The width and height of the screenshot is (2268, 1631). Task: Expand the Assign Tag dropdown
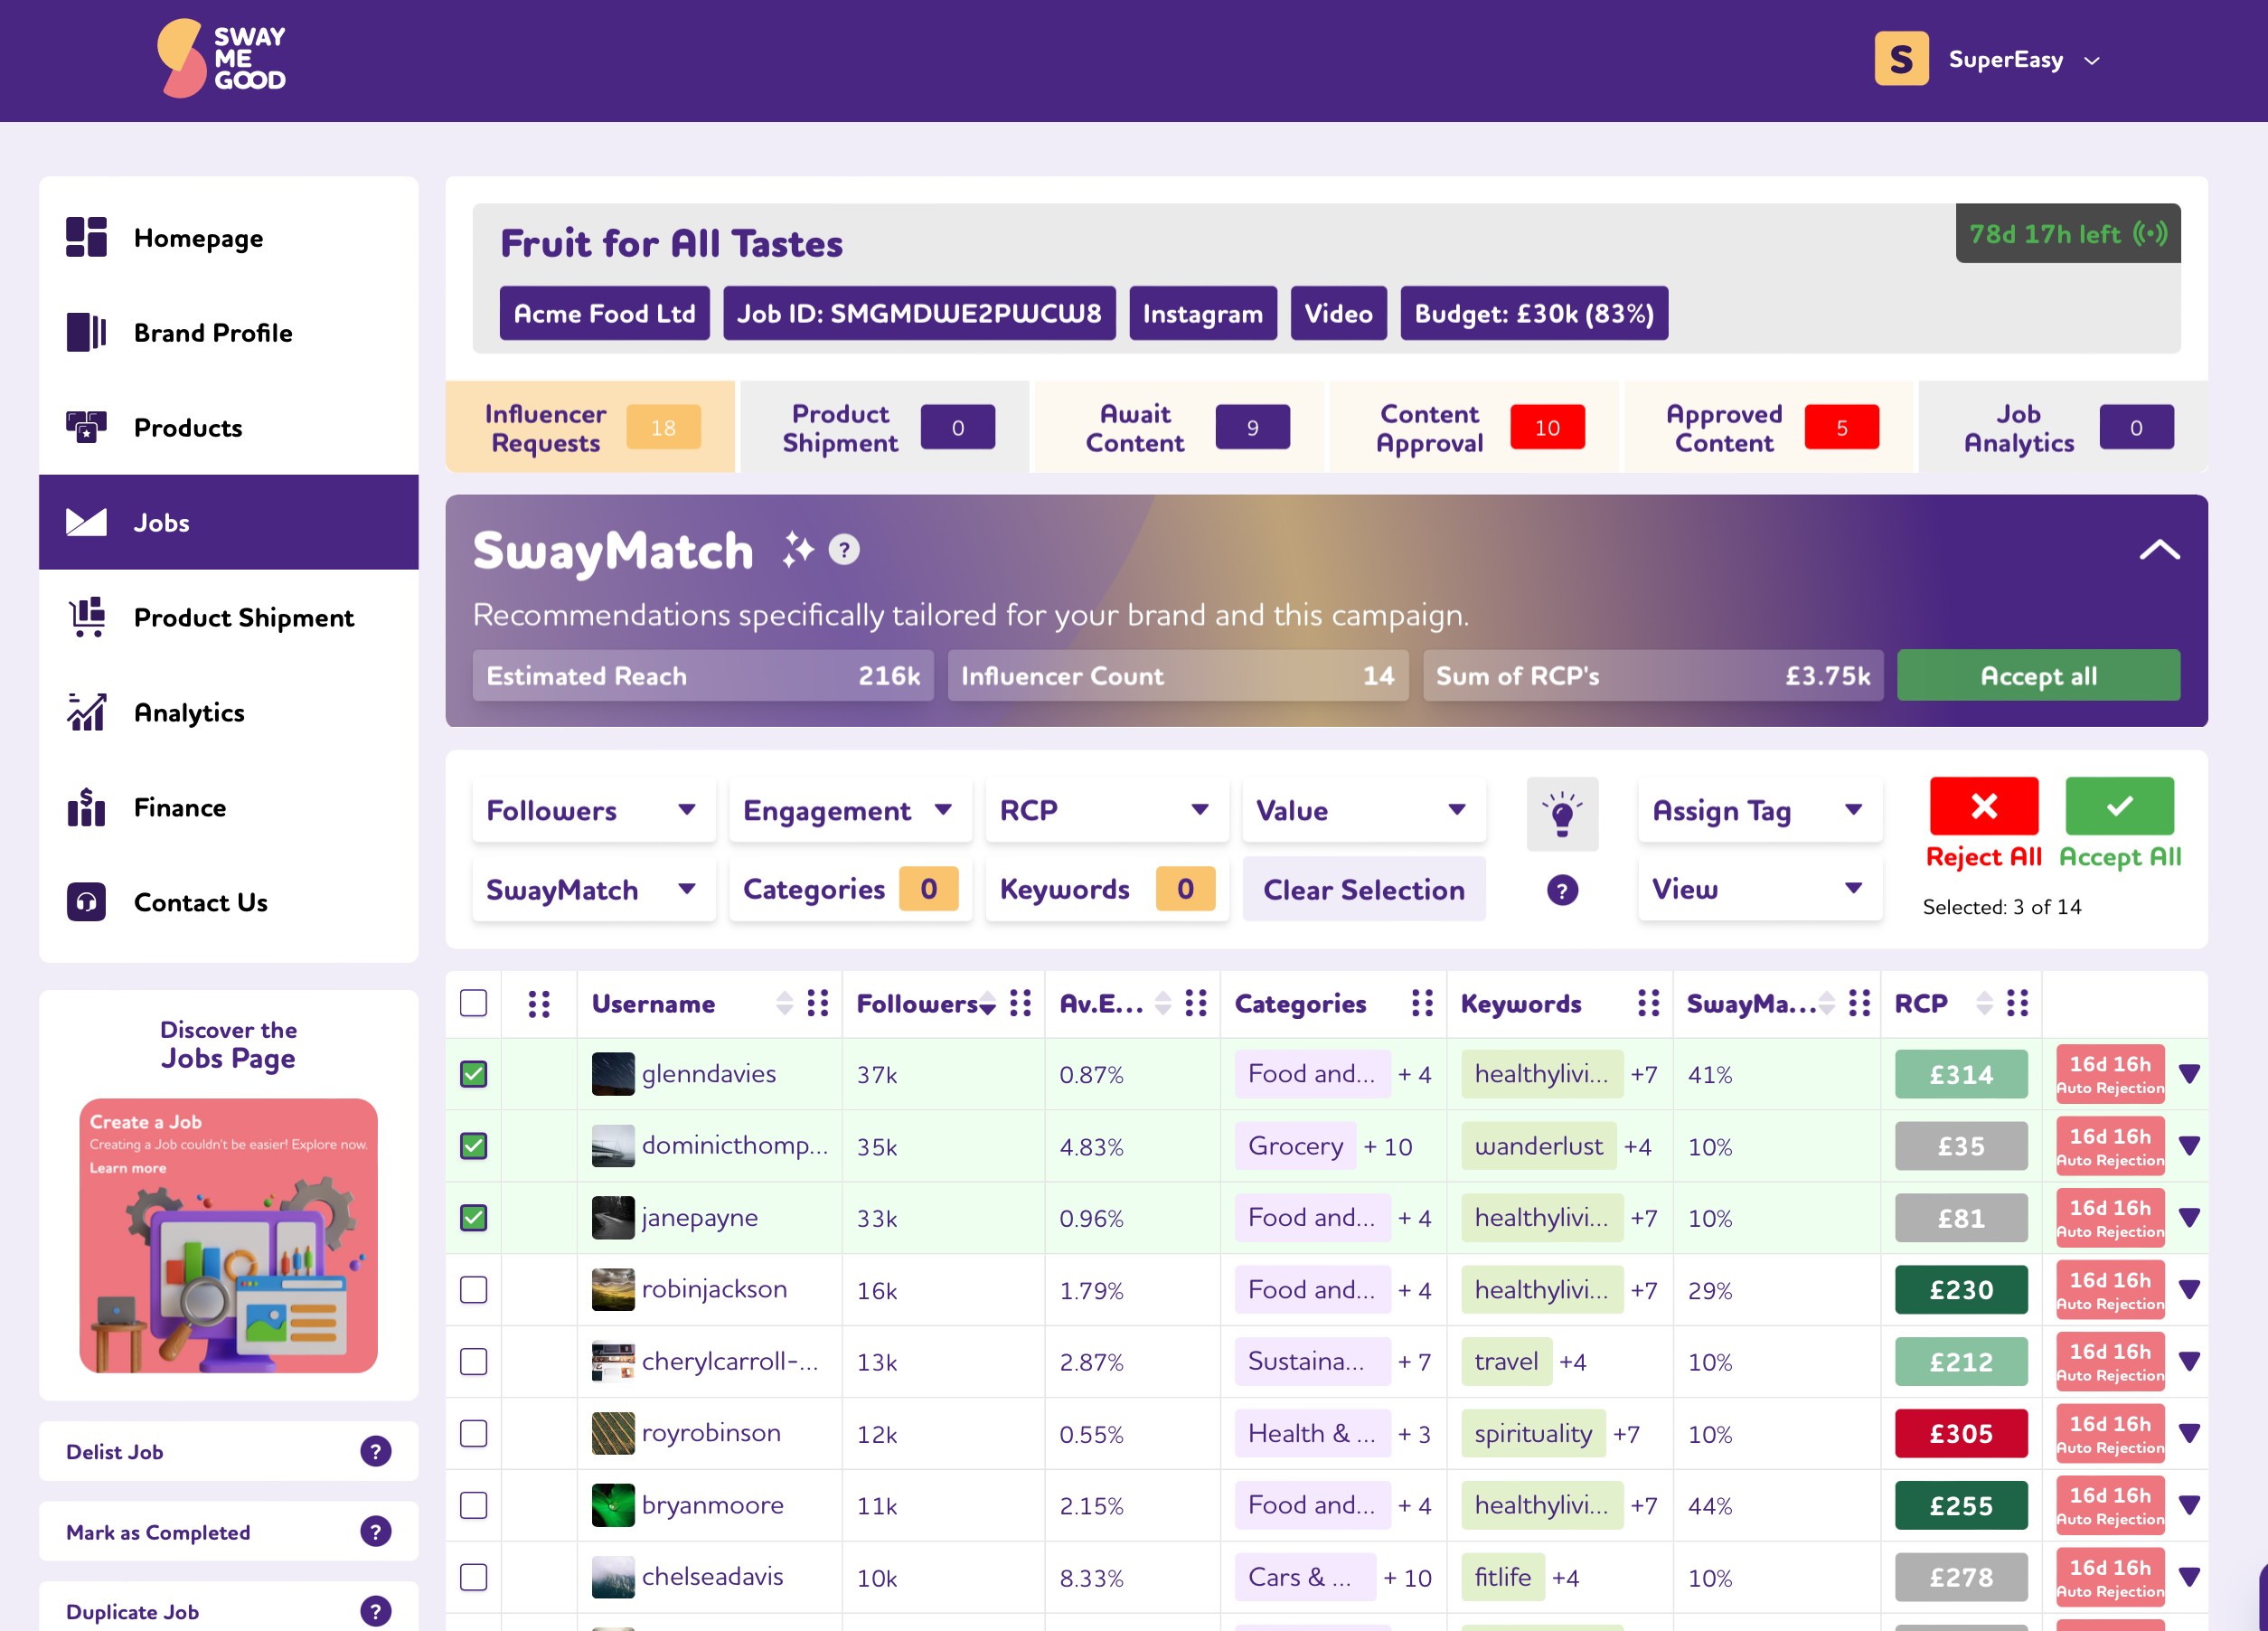point(1759,810)
